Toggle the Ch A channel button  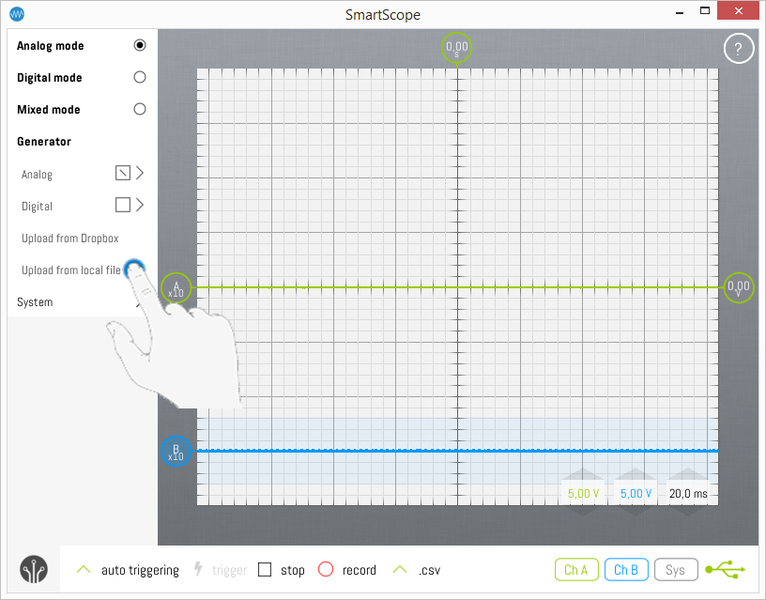(576, 570)
